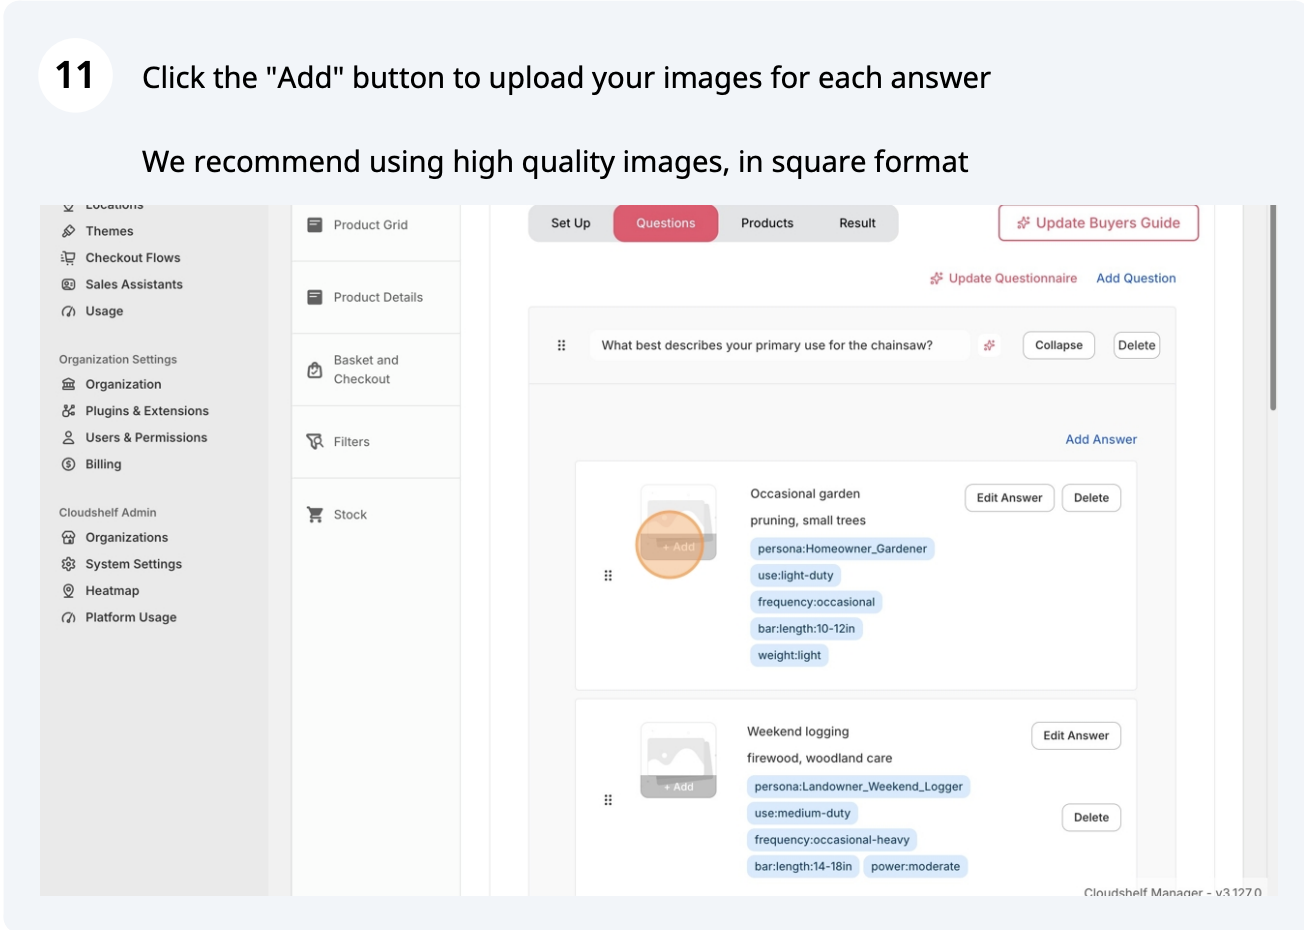The image size is (1304, 930).
Task: Open the Themes sidebar icon
Action: point(68,231)
